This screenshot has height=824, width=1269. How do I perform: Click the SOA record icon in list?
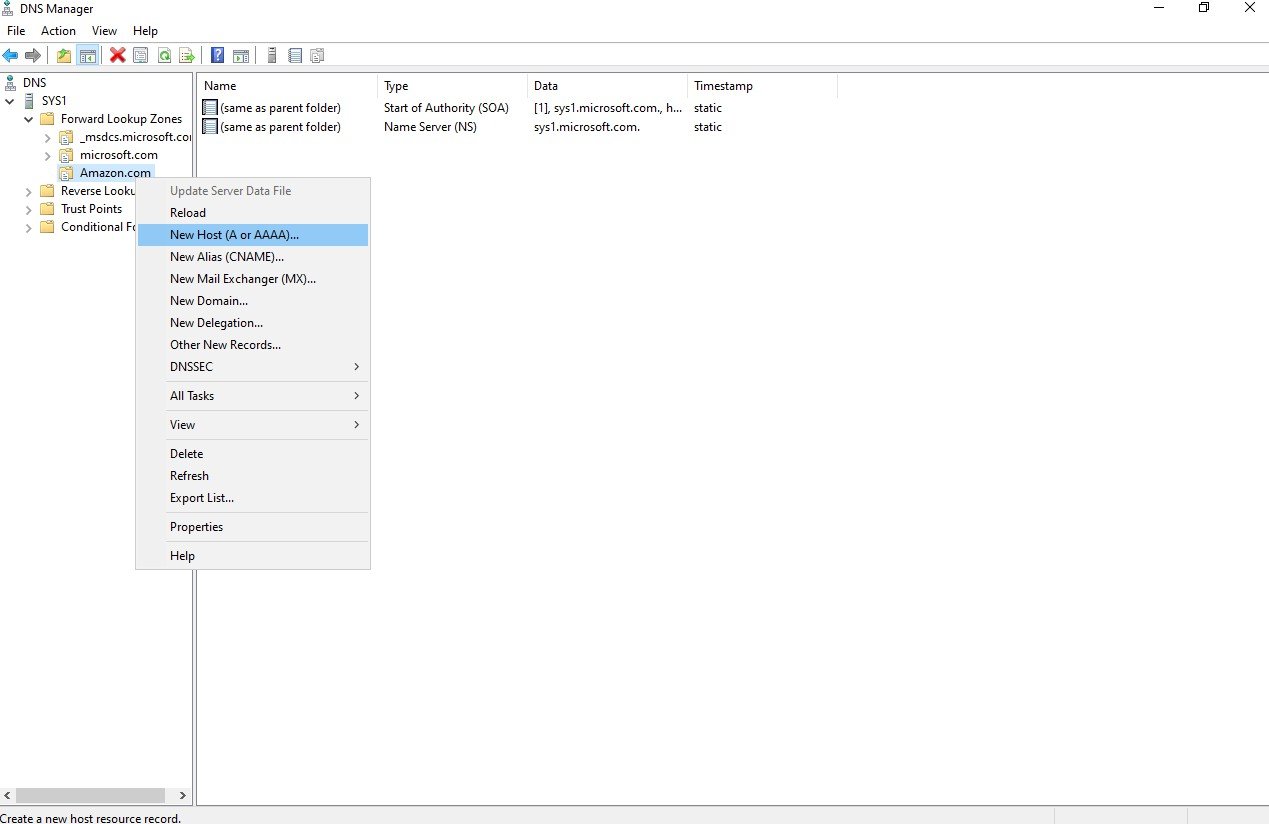pyautogui.click(x=210, y=108)
